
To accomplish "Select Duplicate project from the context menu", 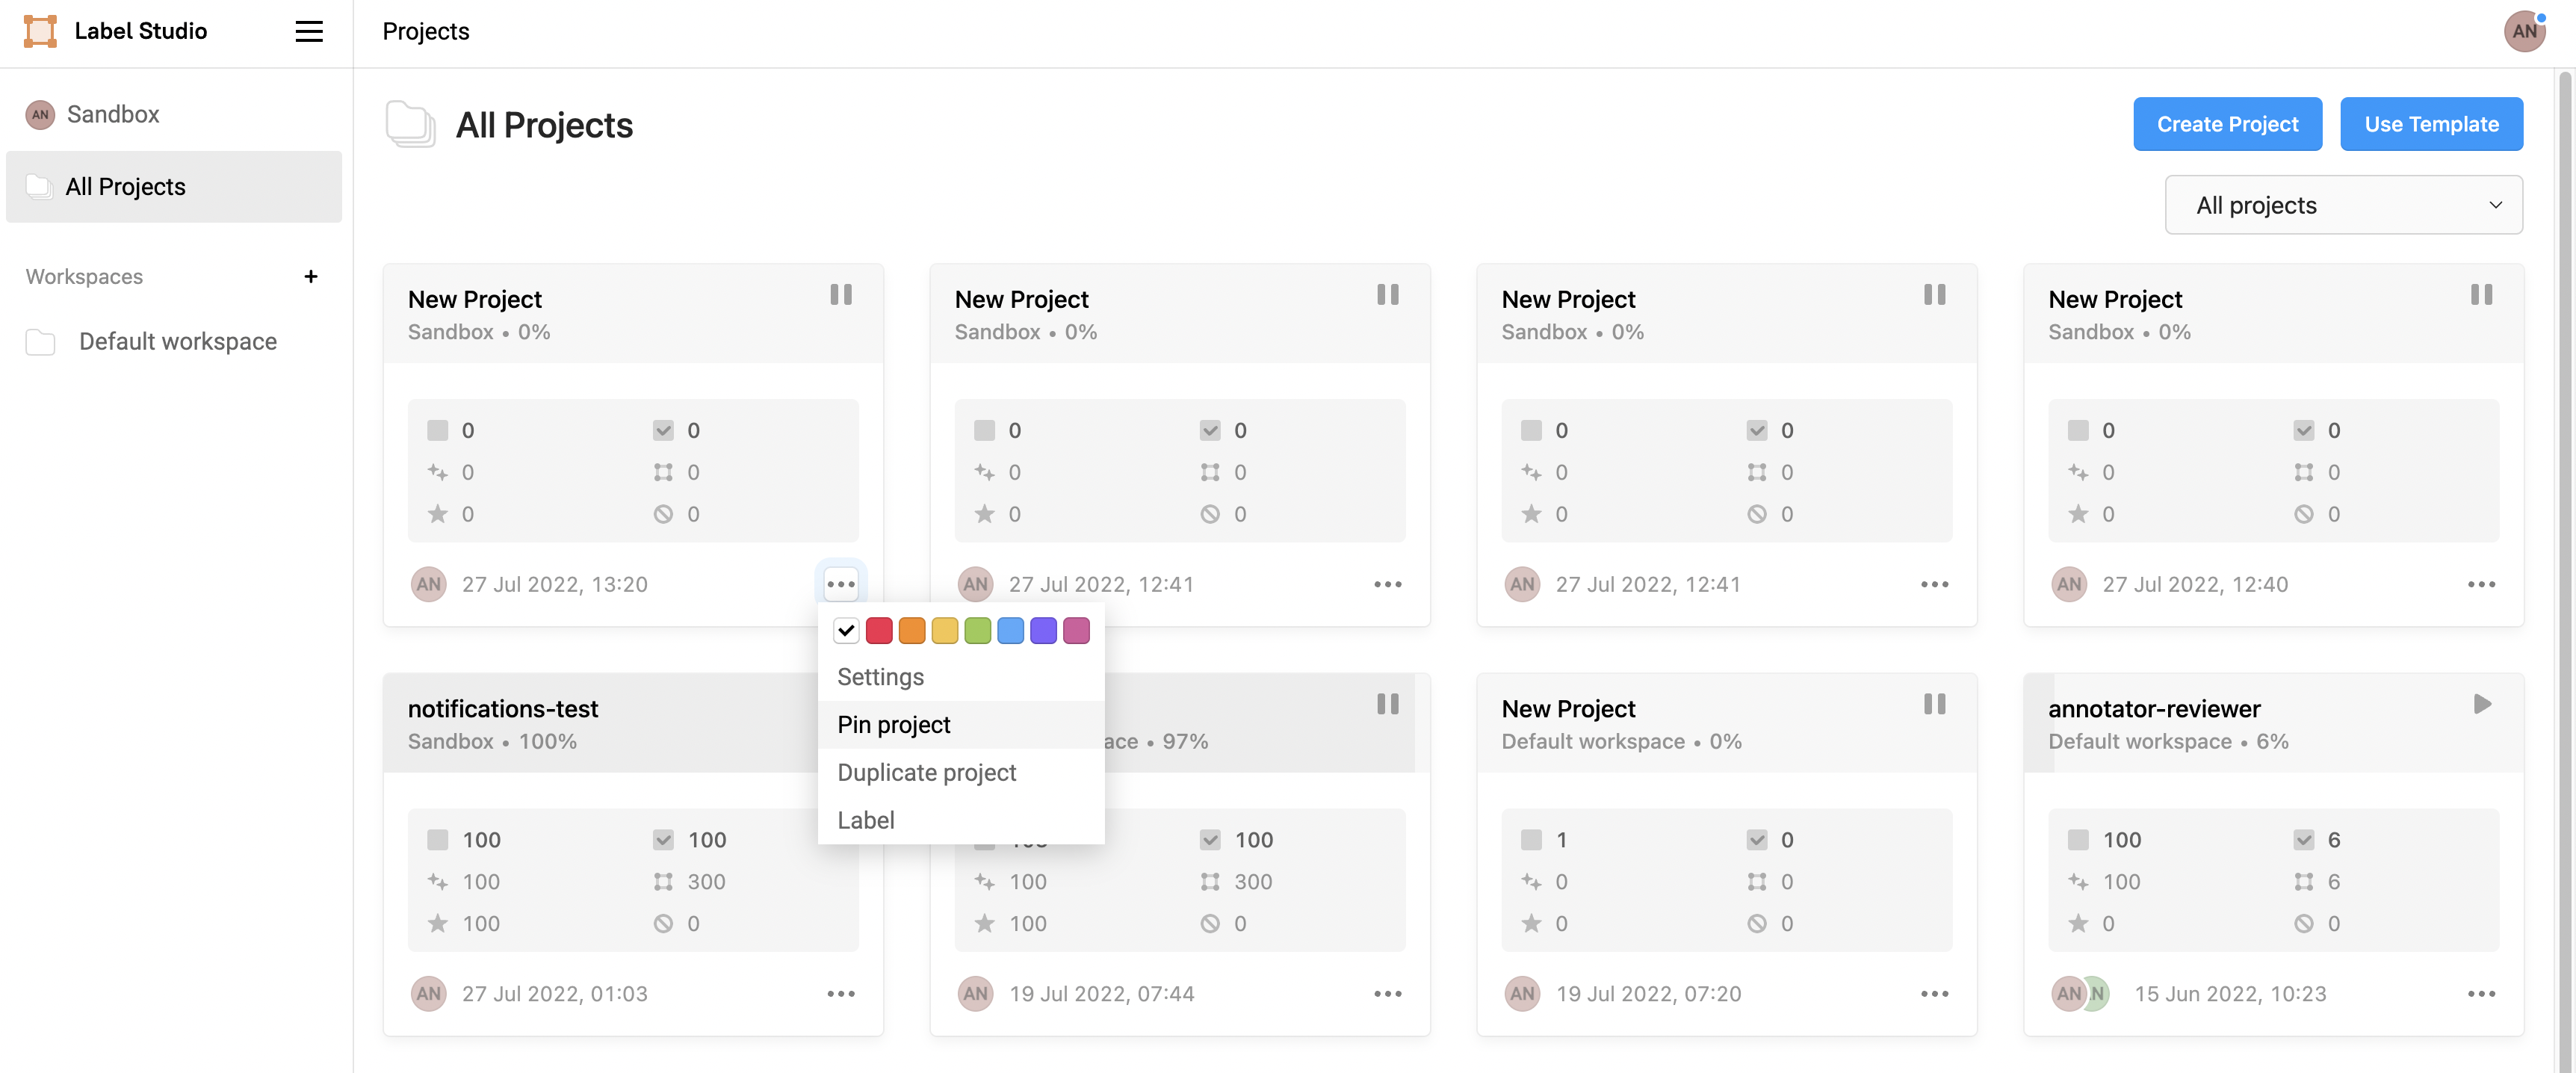I will [x=926, y=772].
